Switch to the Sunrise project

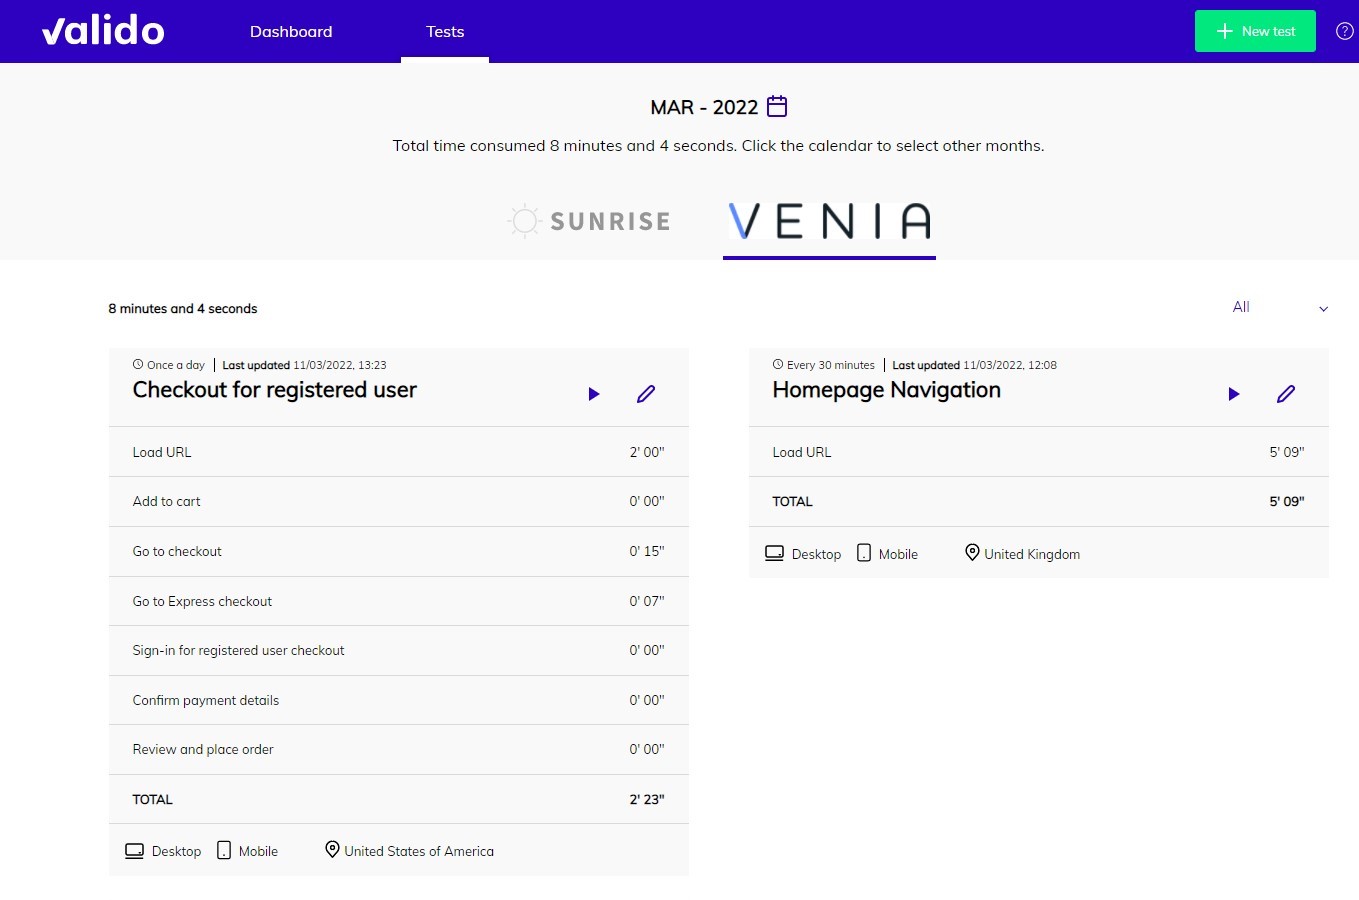(589, 221)
